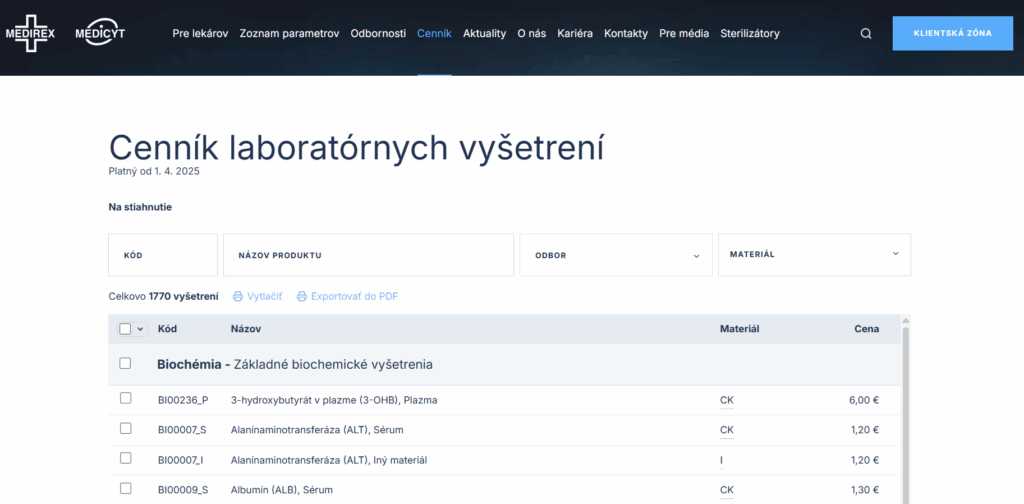The image size is (1024, 504).
Task: Click the CK material link for BI00236_P
Action: click(727, 400)
